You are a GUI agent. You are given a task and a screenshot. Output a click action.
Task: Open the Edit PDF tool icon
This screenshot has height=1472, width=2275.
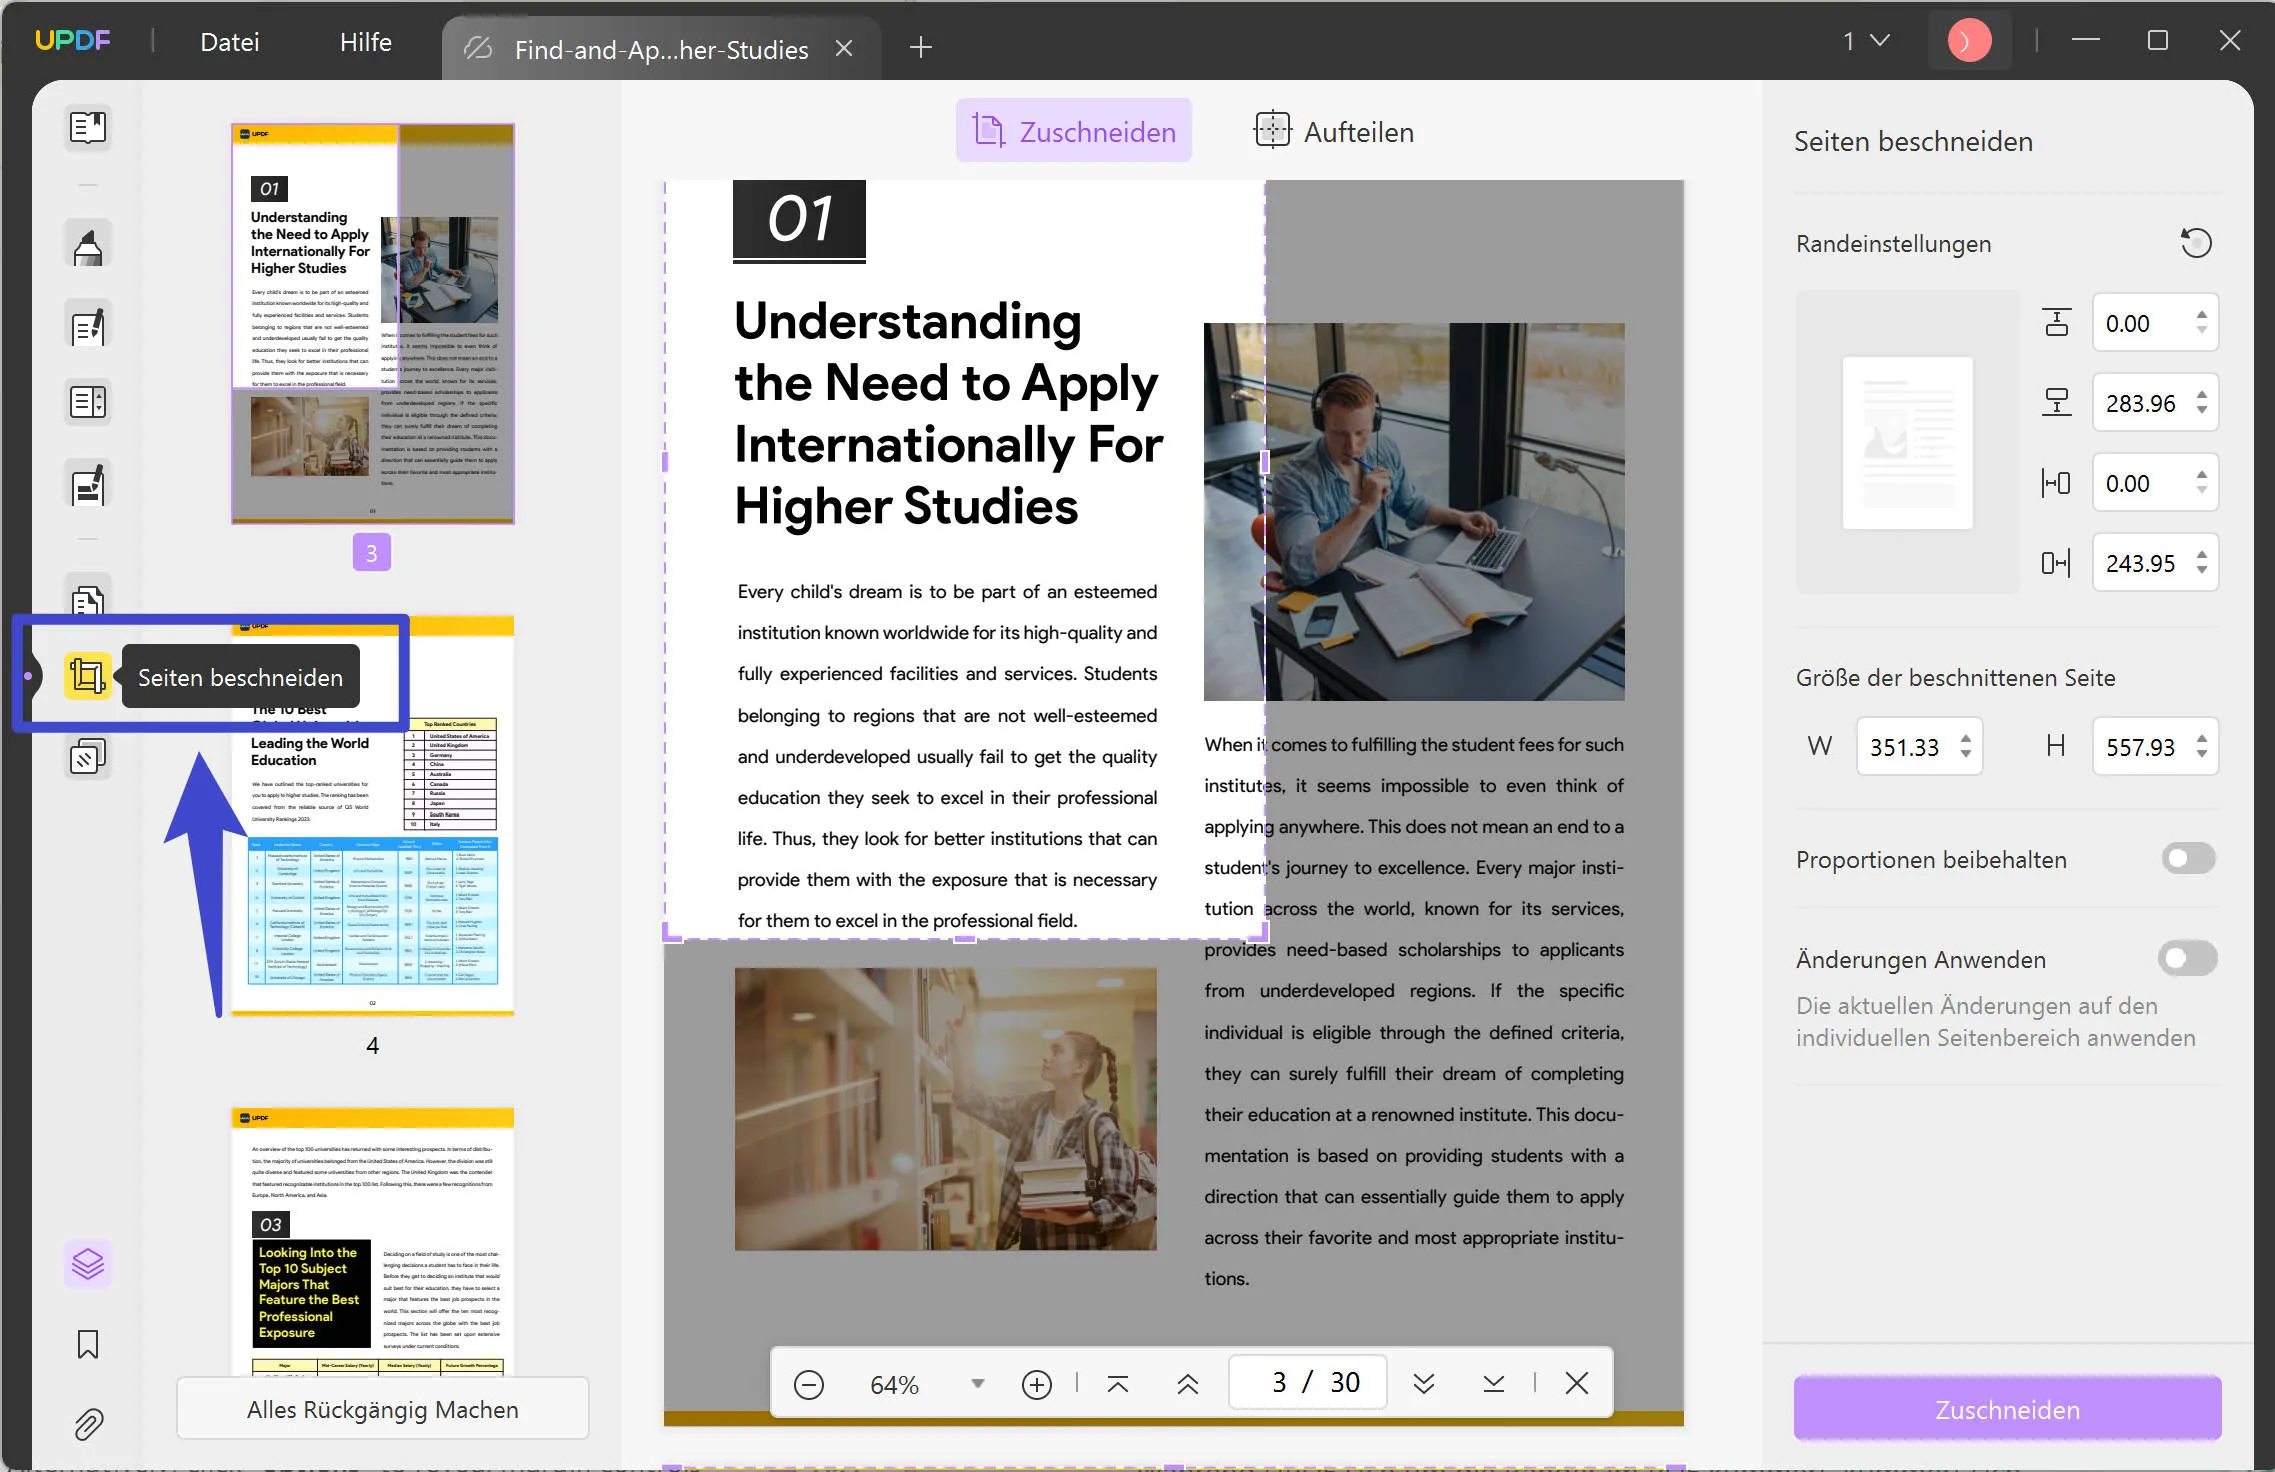coord(88,326)
